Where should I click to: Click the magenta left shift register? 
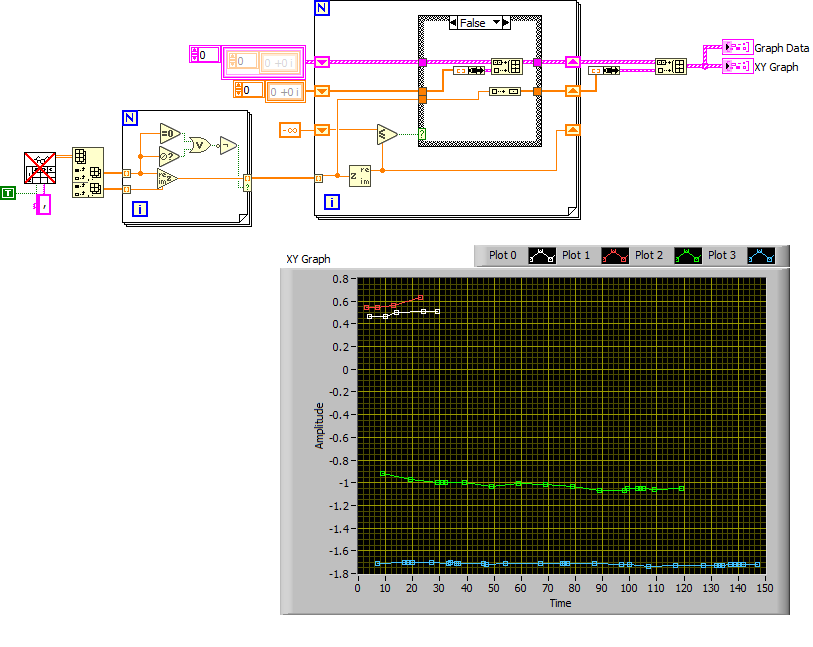click(x=322, y=62)
